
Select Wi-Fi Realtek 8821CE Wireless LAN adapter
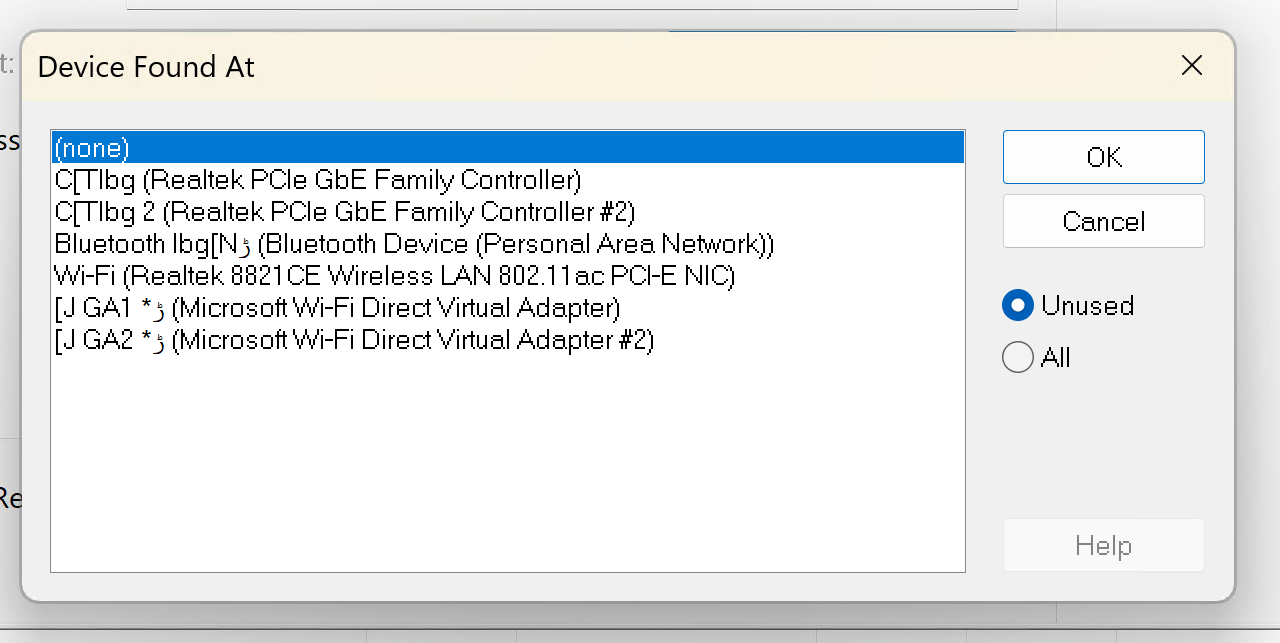395,276
